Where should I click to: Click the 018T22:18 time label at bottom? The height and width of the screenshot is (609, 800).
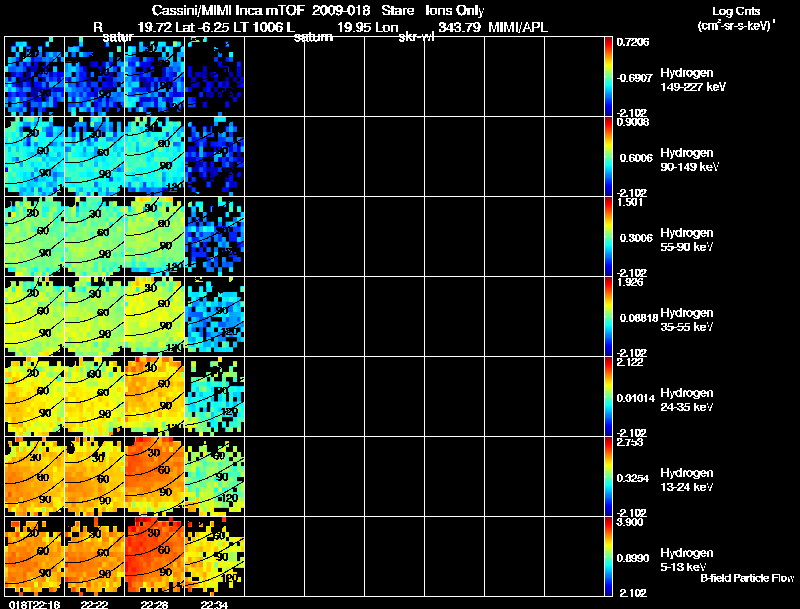coord(33,603)
